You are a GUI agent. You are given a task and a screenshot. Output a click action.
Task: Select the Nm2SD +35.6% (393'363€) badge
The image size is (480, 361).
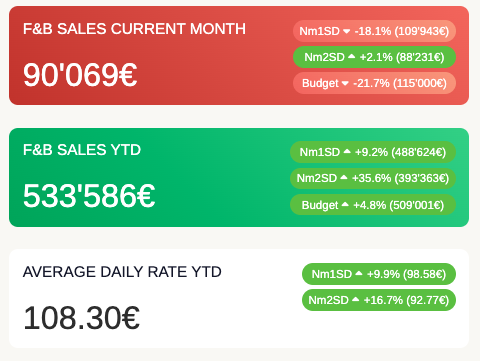tap(373, 178)
